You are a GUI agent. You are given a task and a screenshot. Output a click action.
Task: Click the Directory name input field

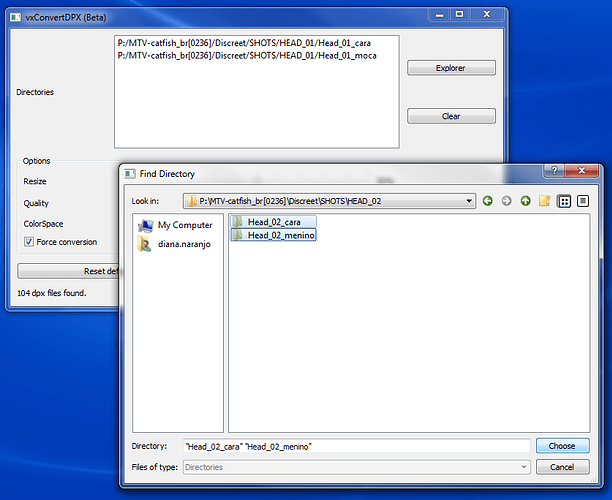point(355,446)
